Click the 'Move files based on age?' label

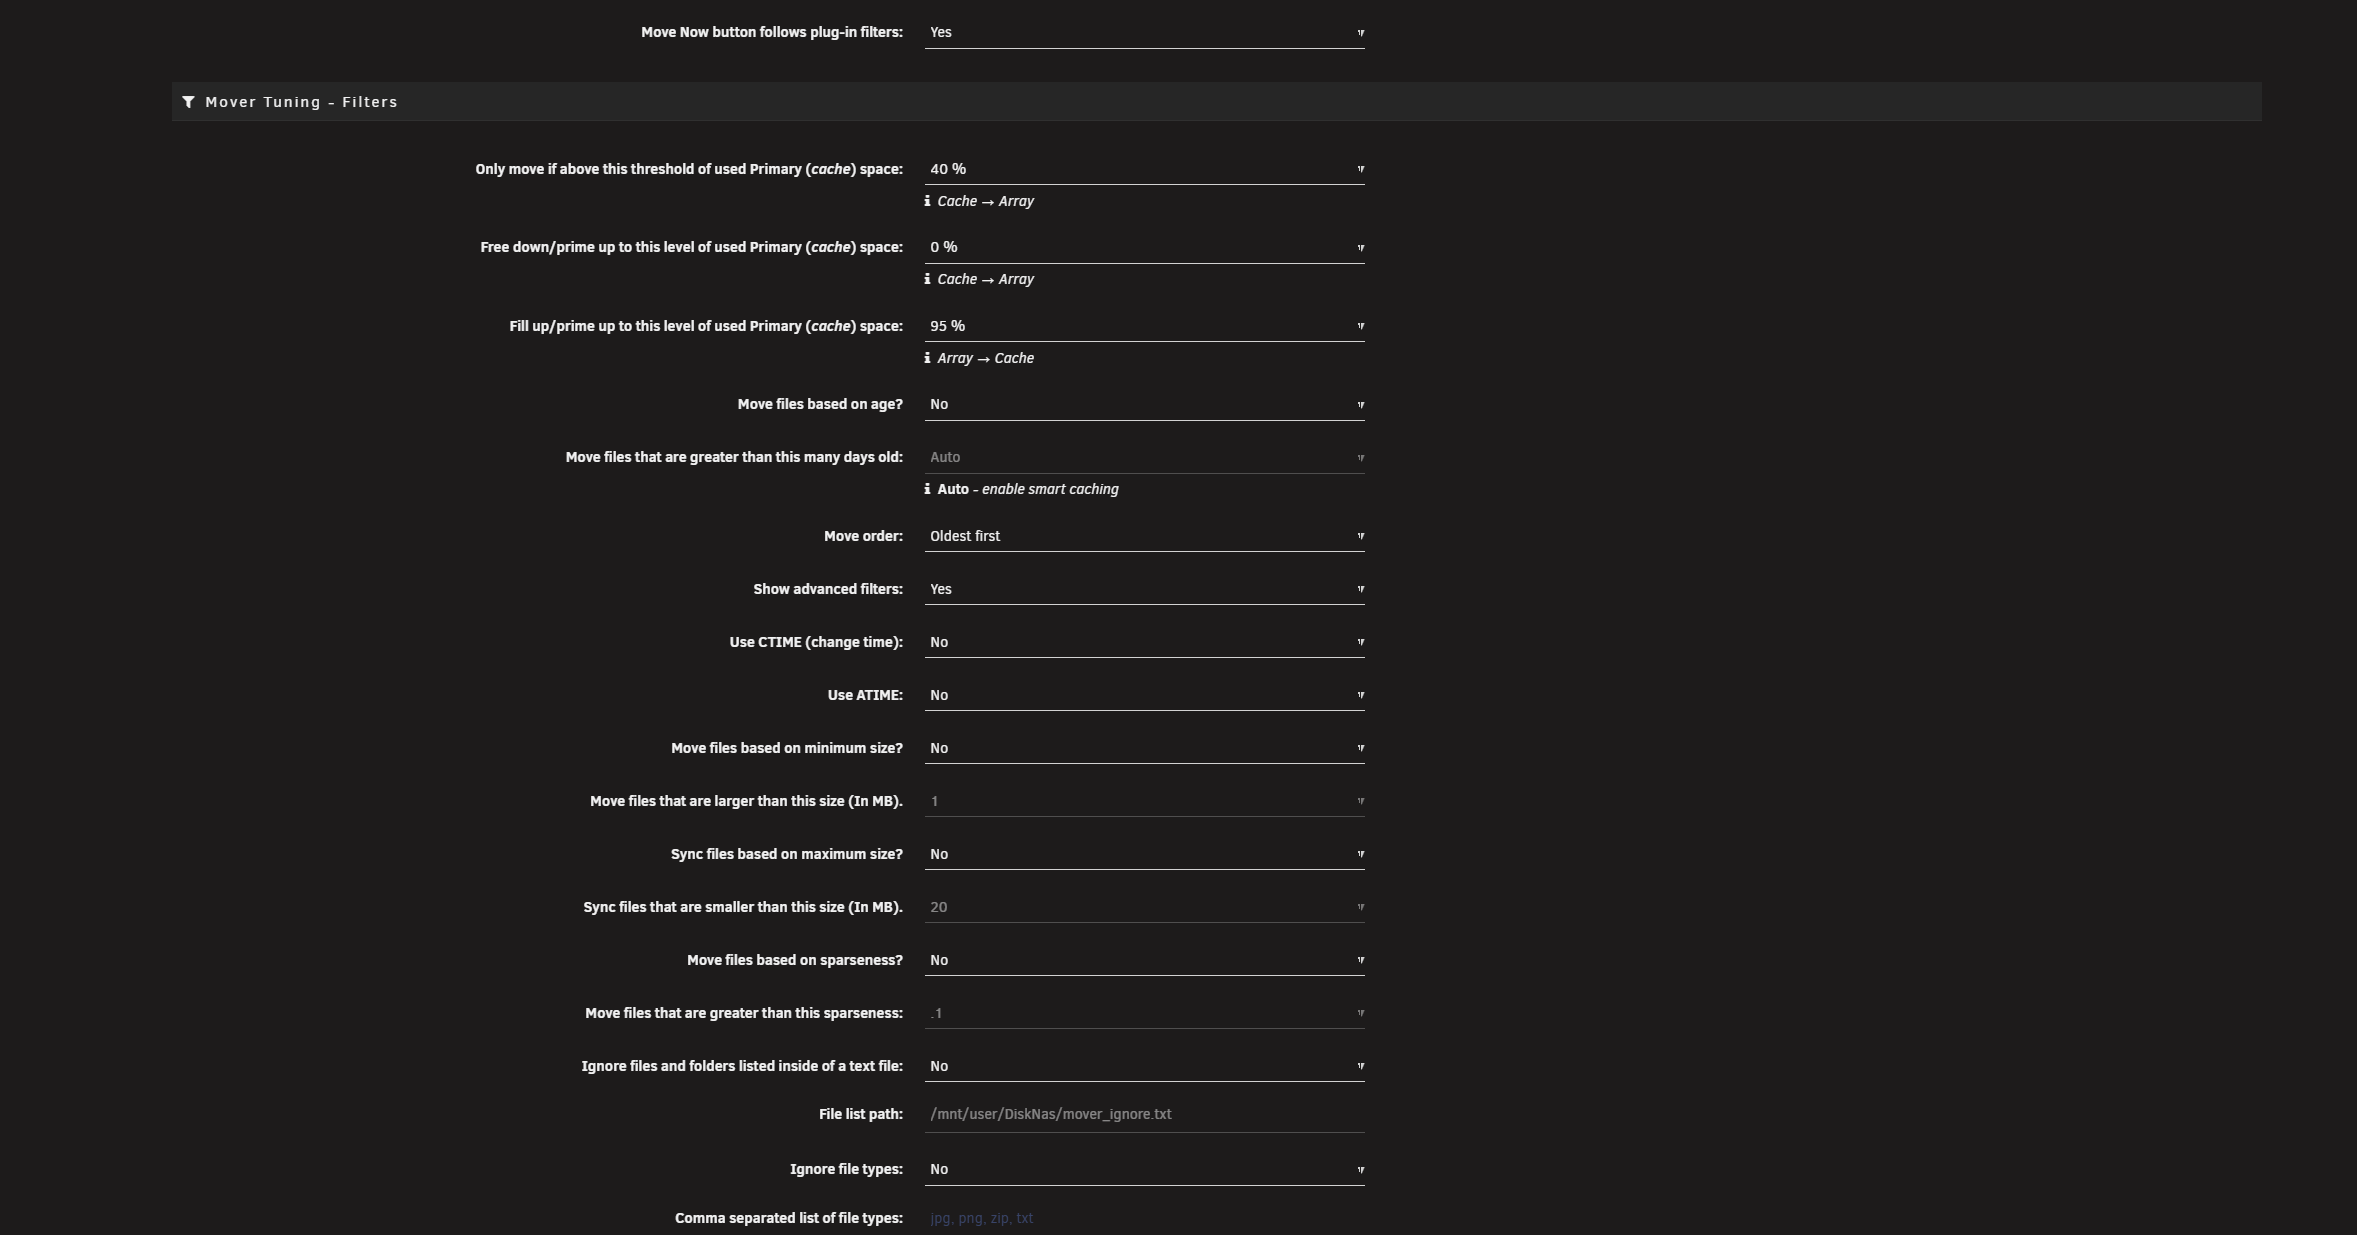pyautogui.click(x=820, y=404)
